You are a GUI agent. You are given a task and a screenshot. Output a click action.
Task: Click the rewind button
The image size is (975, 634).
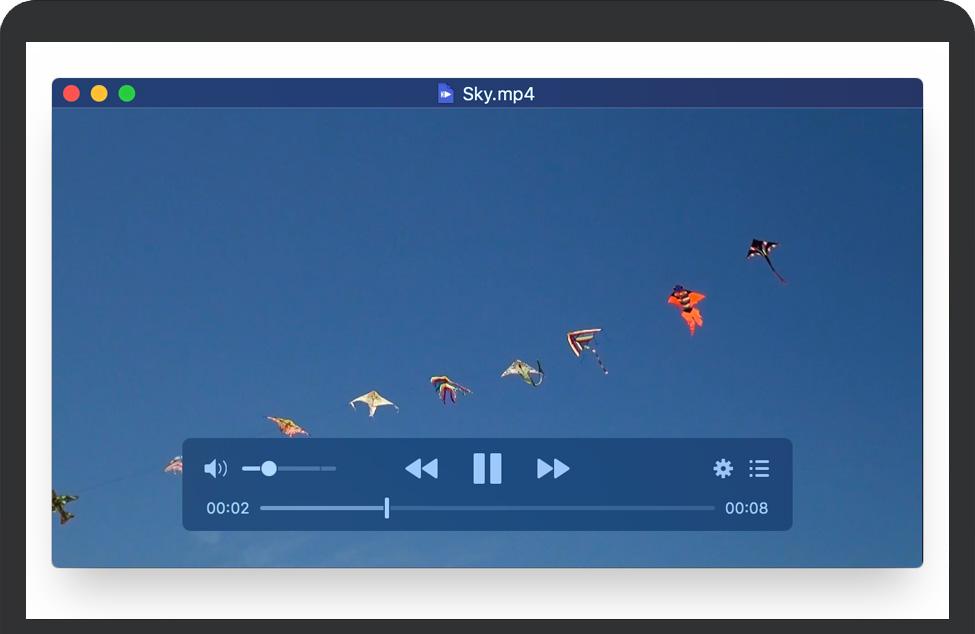coord(421,468)
